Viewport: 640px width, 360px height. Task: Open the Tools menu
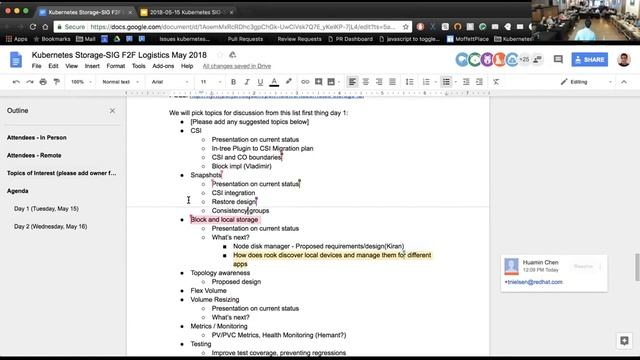(138, 66)
